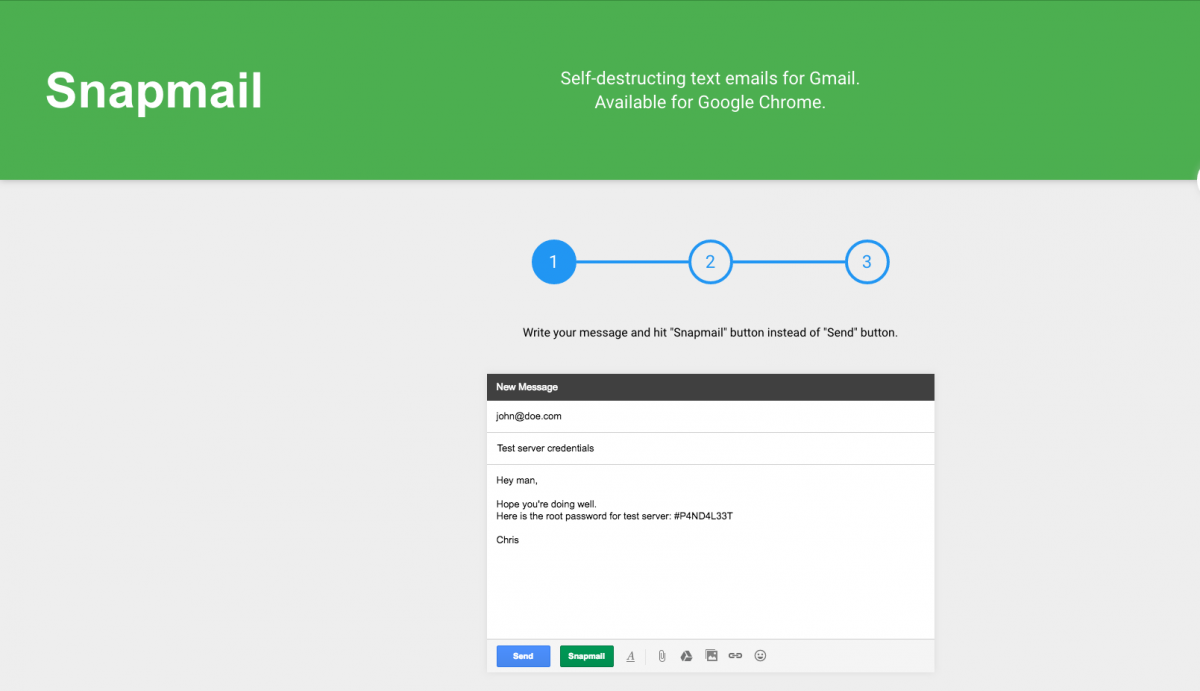Viewport: 1200px width, 691px height.
Task: Click the subject field Test server credentials
Action: 710,448
